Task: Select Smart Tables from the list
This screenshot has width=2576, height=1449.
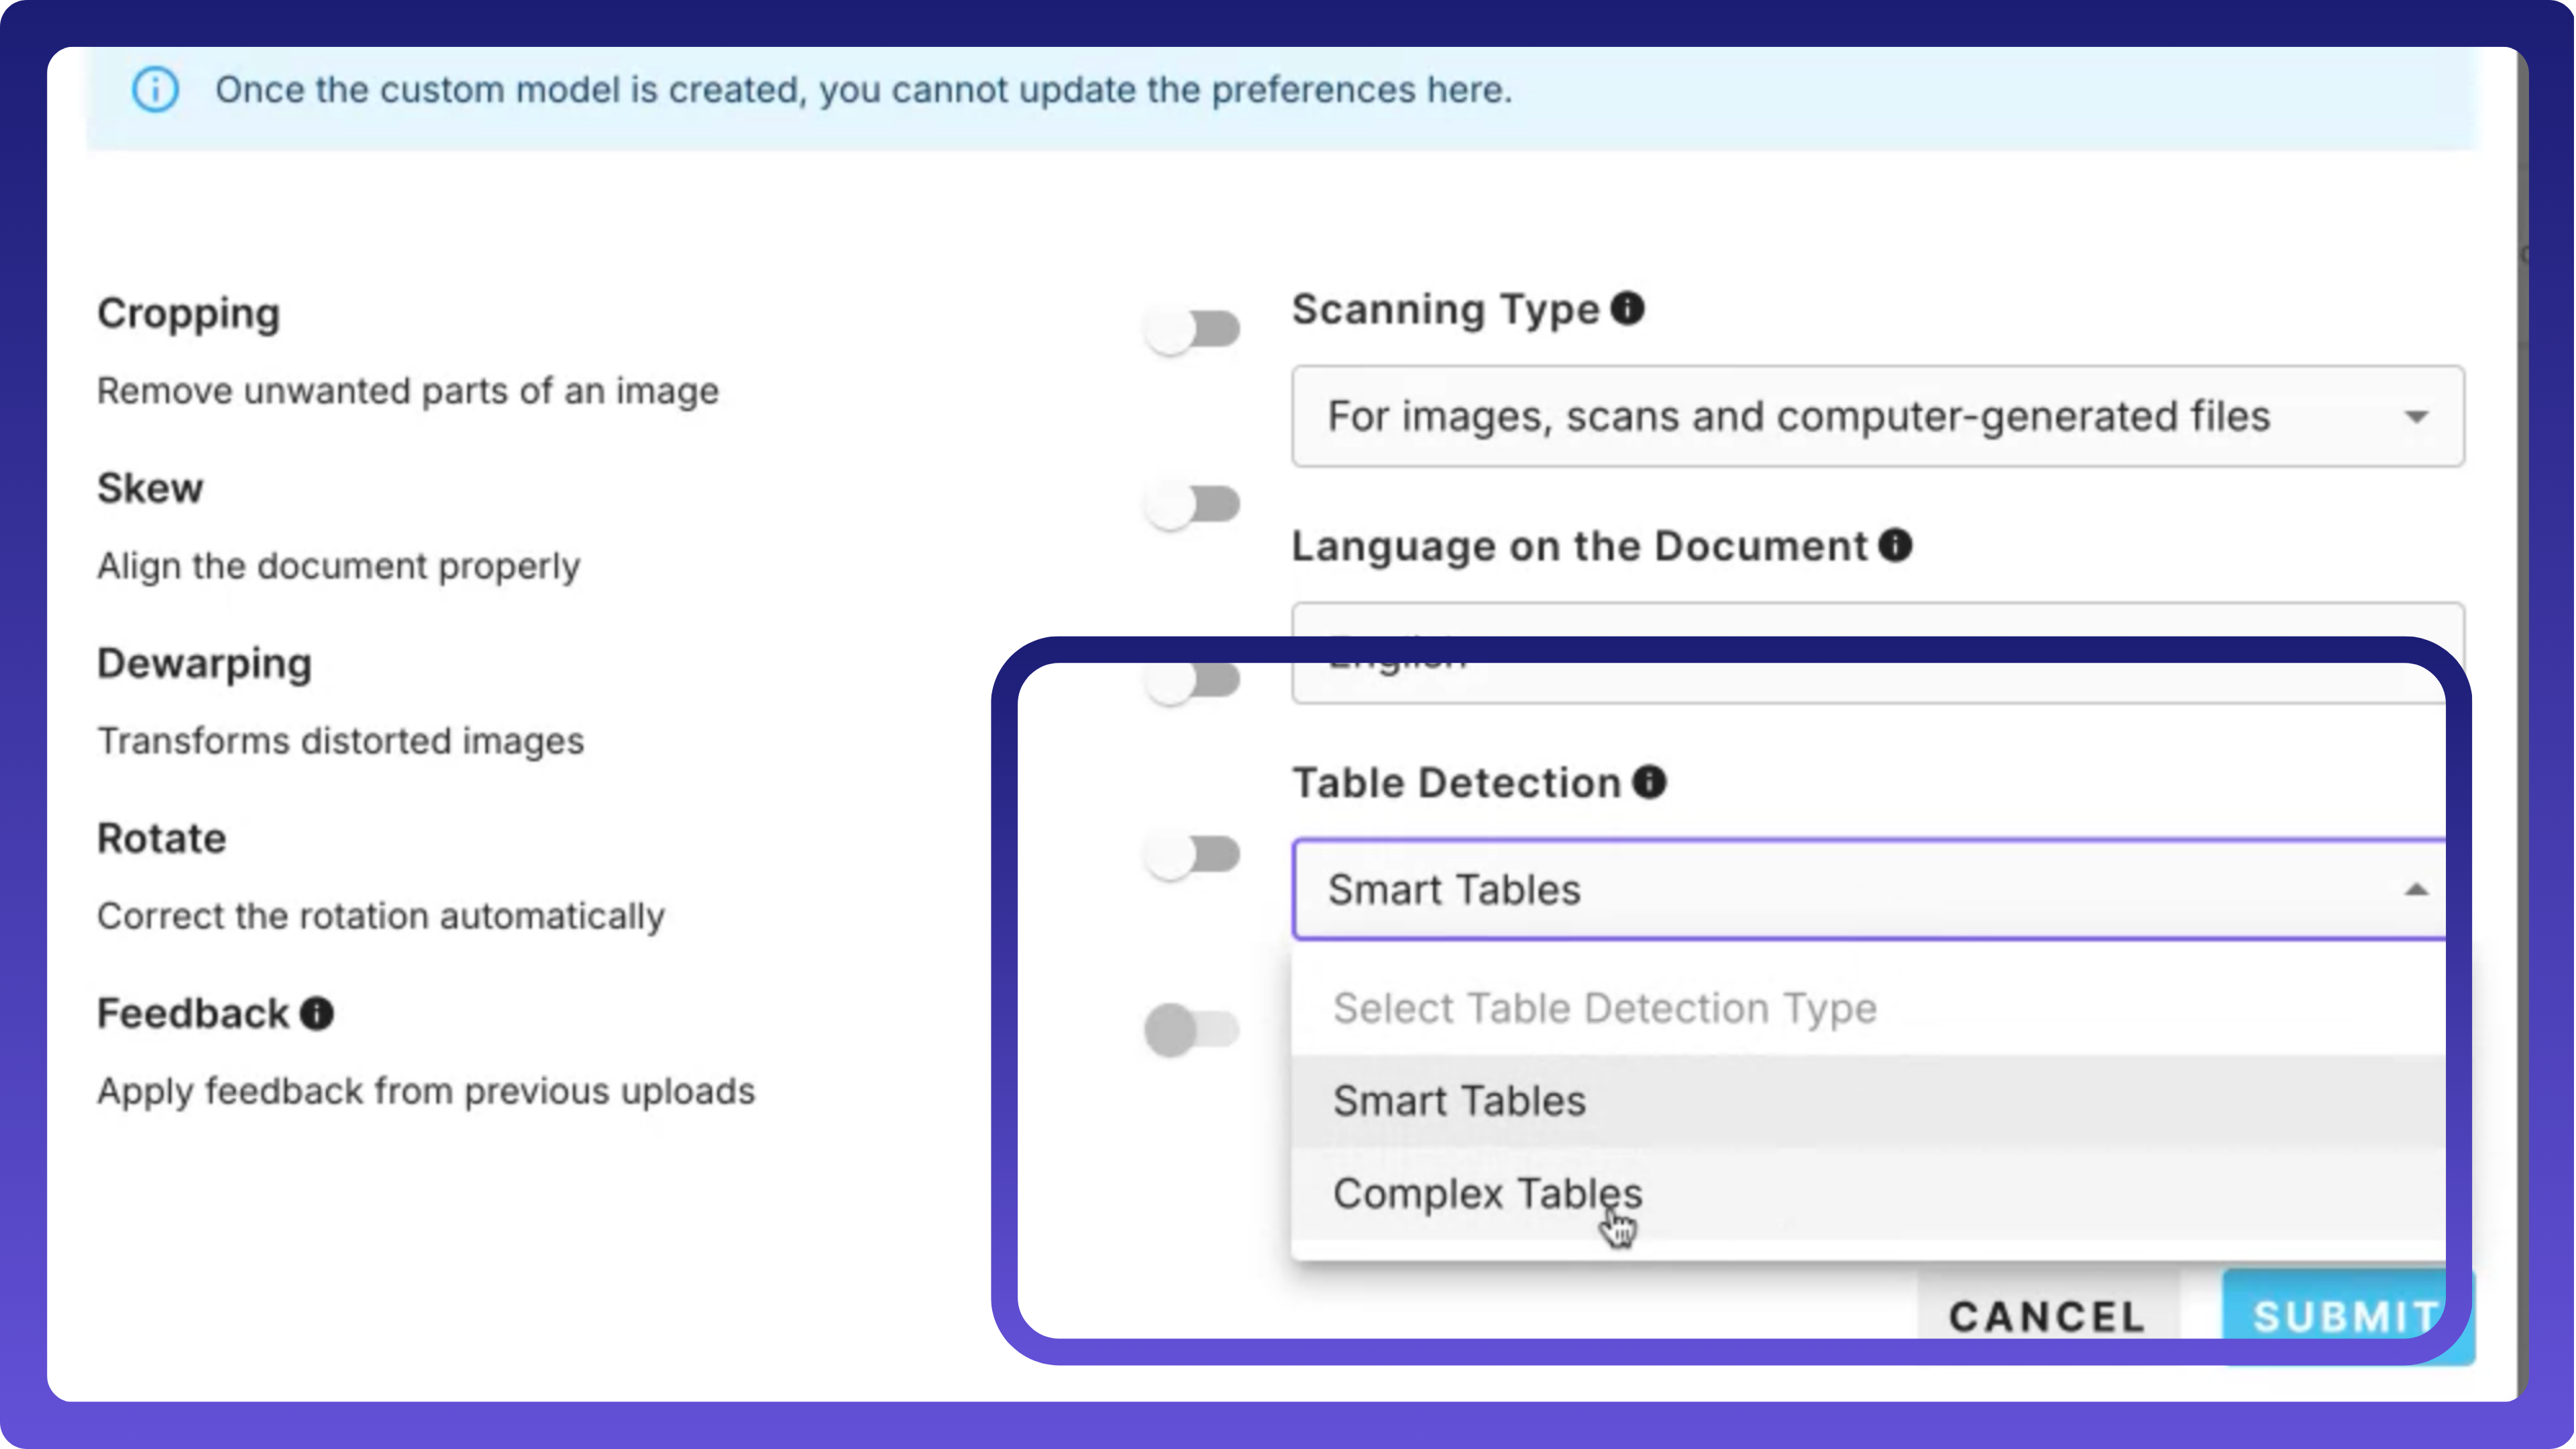Action: coord(1460,1101)
